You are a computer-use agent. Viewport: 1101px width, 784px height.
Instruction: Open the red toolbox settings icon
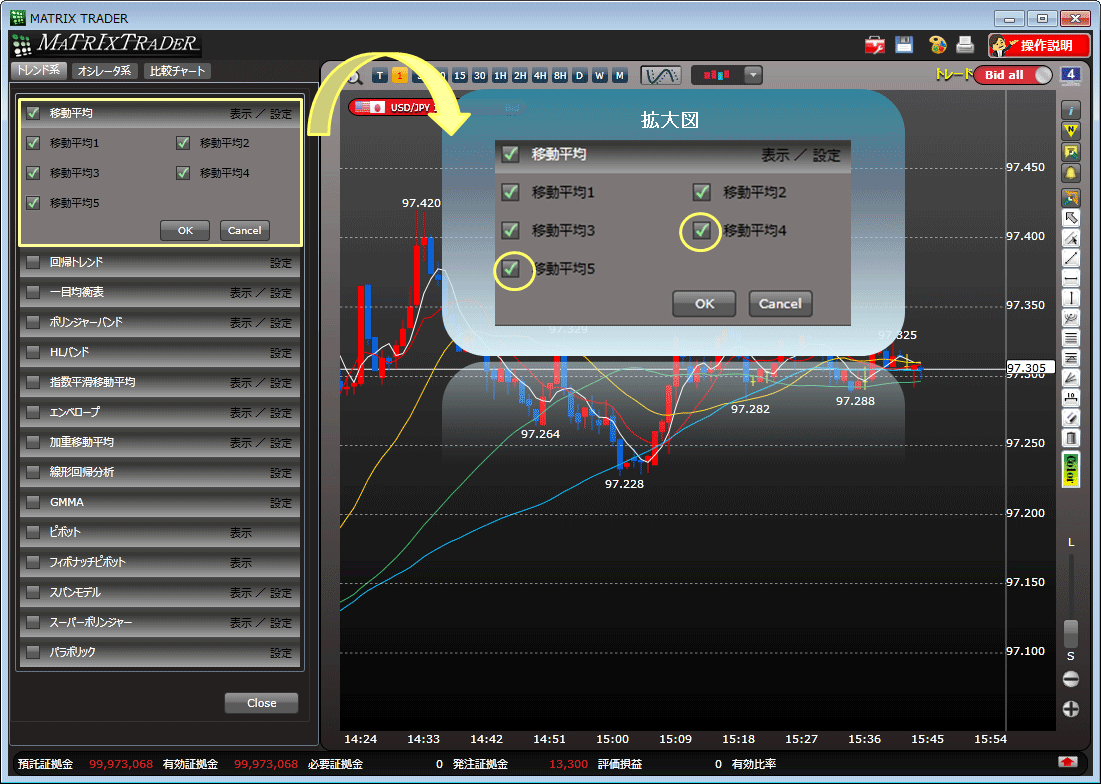[875, 46]
